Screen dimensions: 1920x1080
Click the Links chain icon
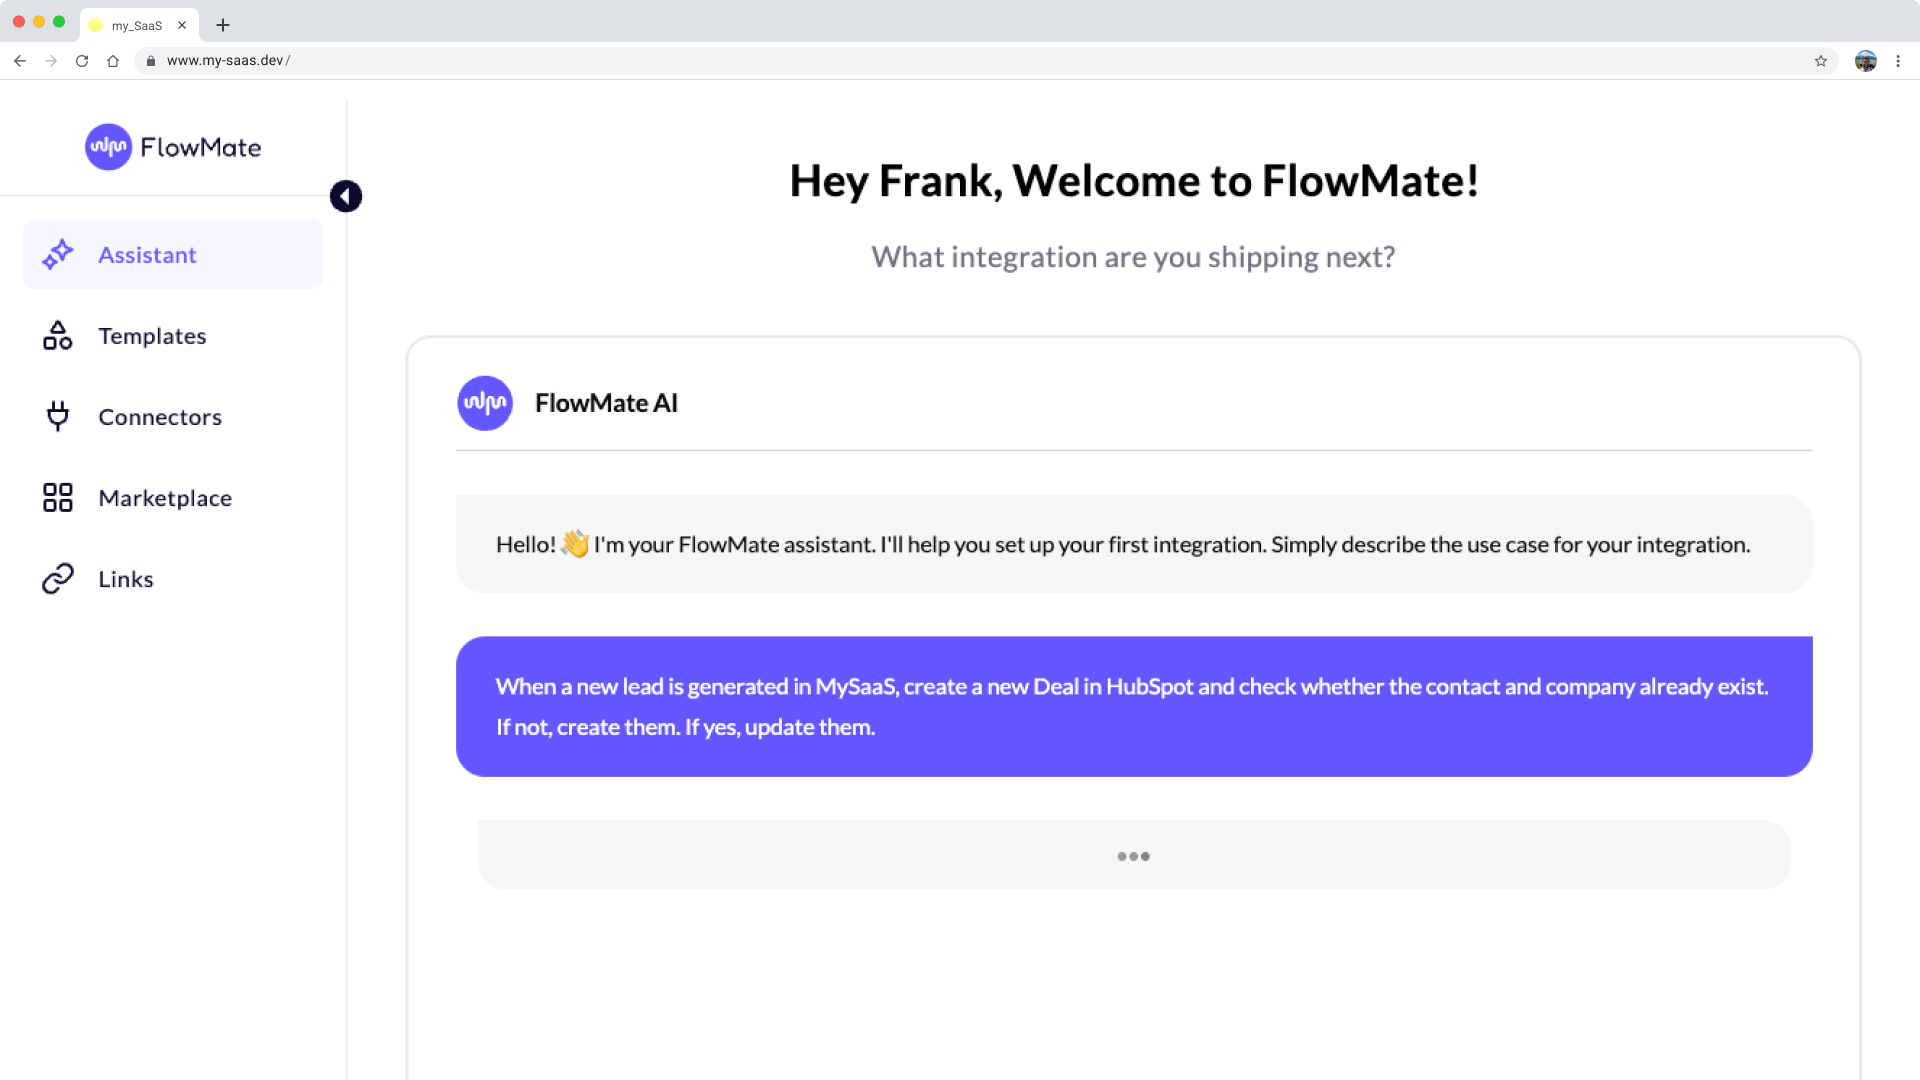click(58, 578)
